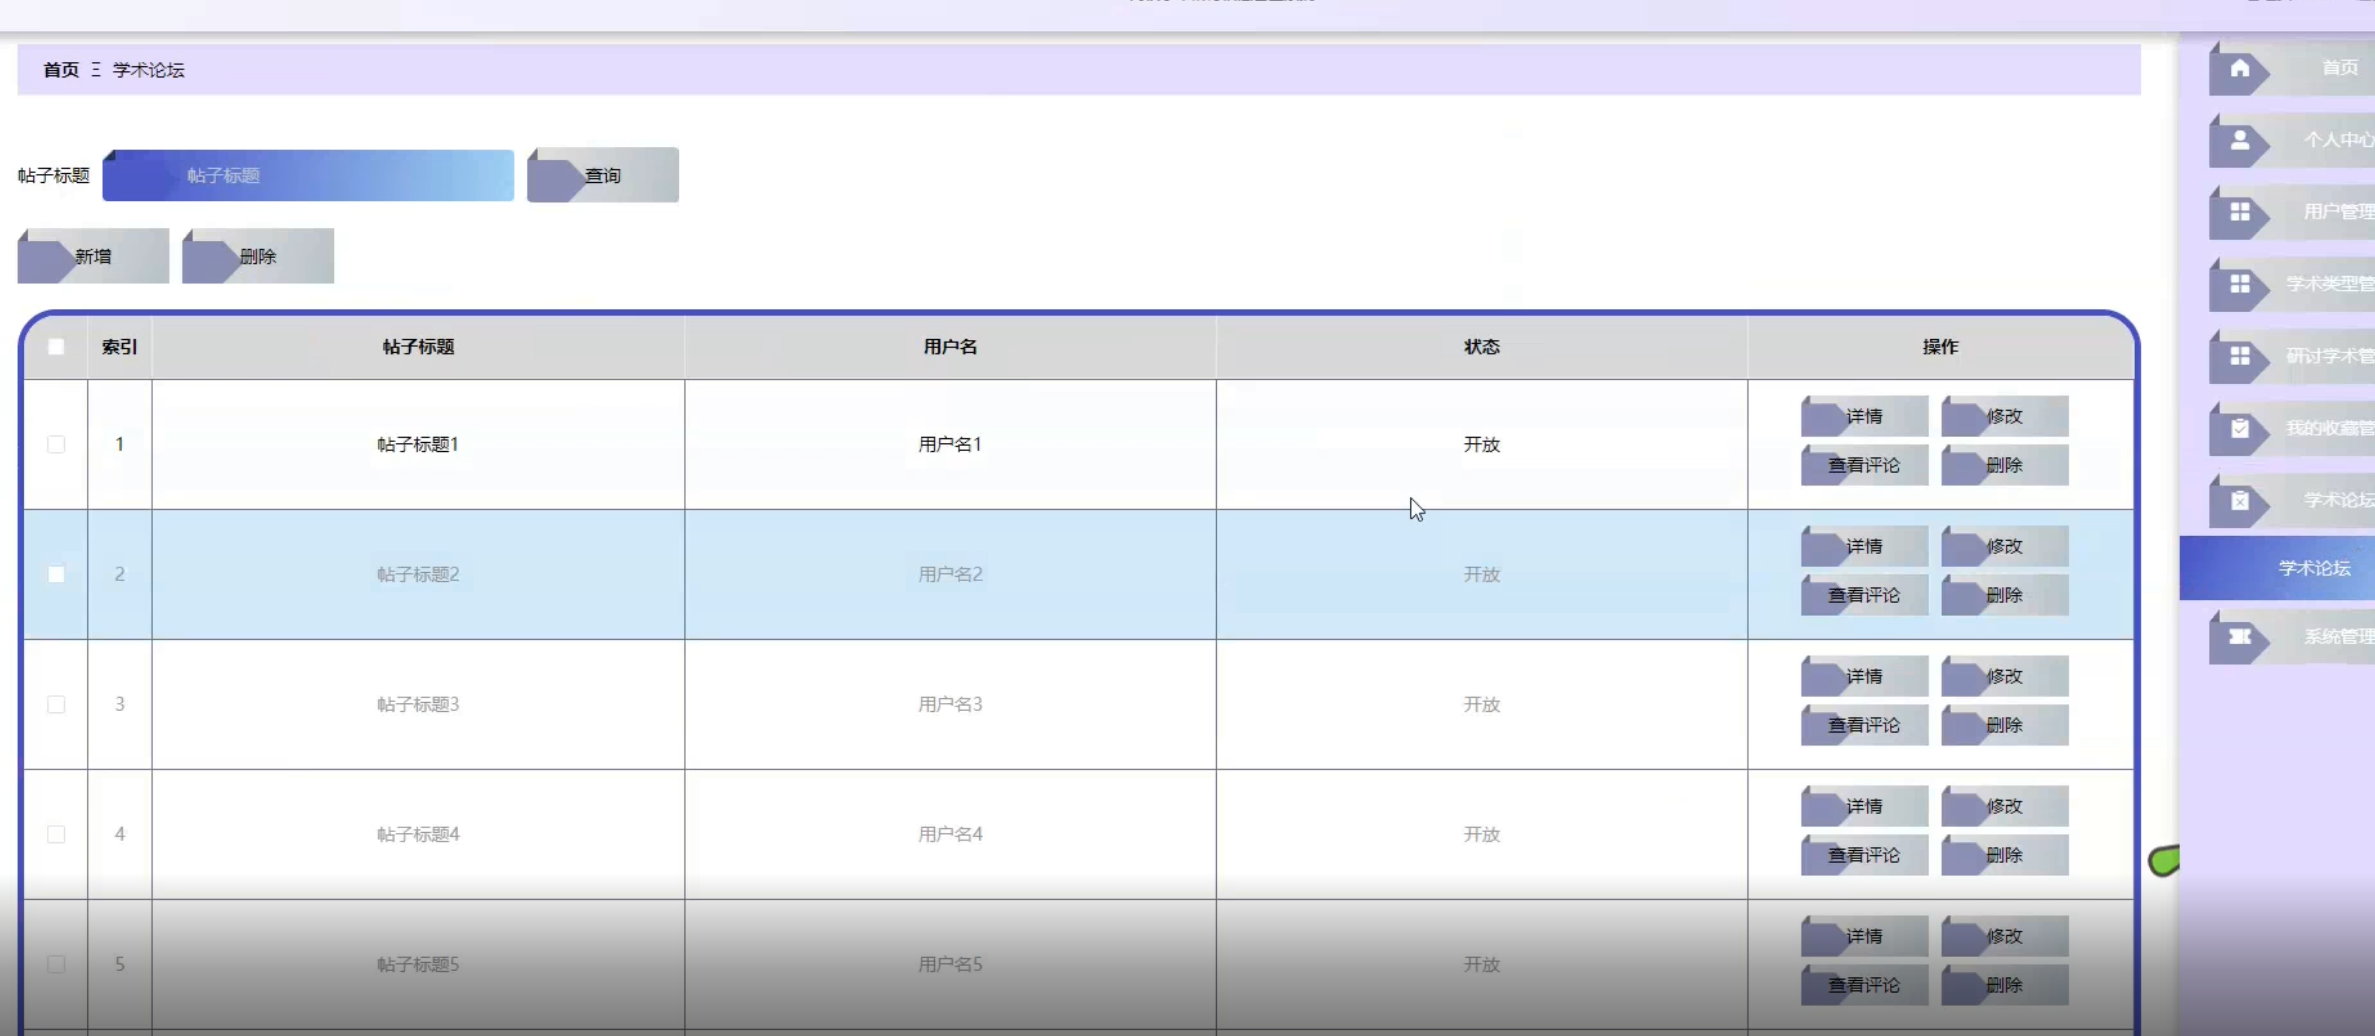Open 查看评论 for 帖子标题3
This screenshot has height=1036, width=2375.
click(x=1864, y=725)
